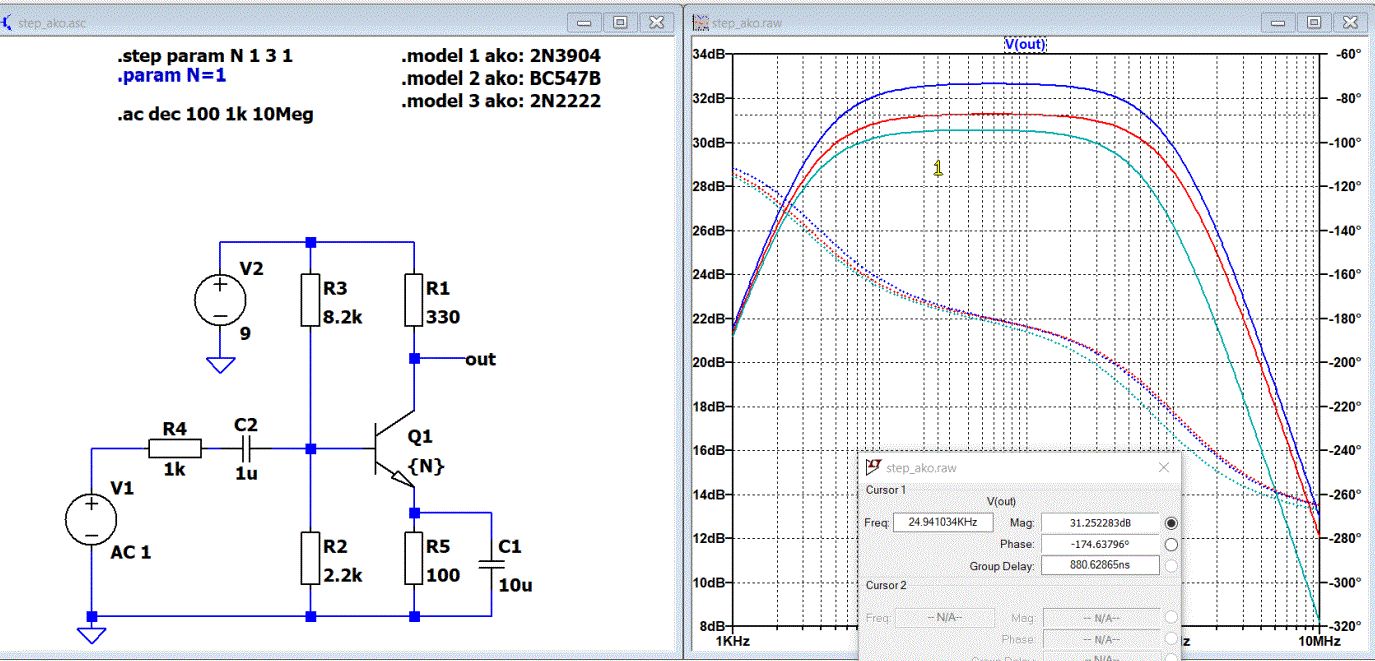Close the step_ako.raw cursor dialog

pyautogui.click(x=1163, y=467)
